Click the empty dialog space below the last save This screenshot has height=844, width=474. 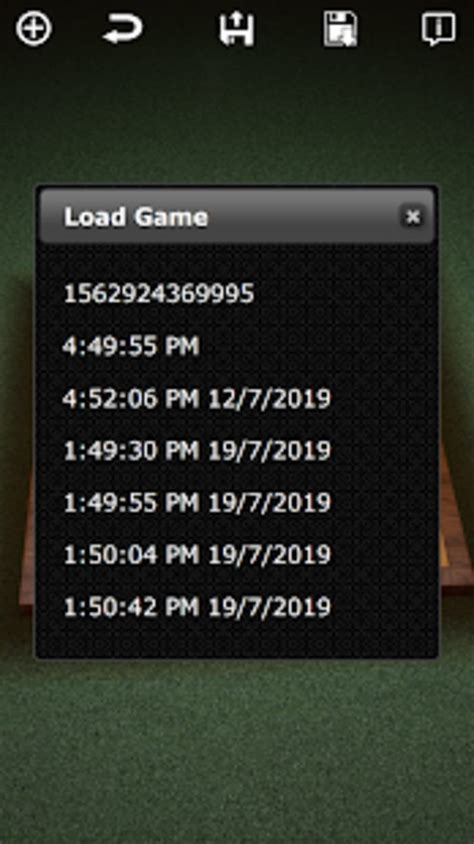(237, 639)
